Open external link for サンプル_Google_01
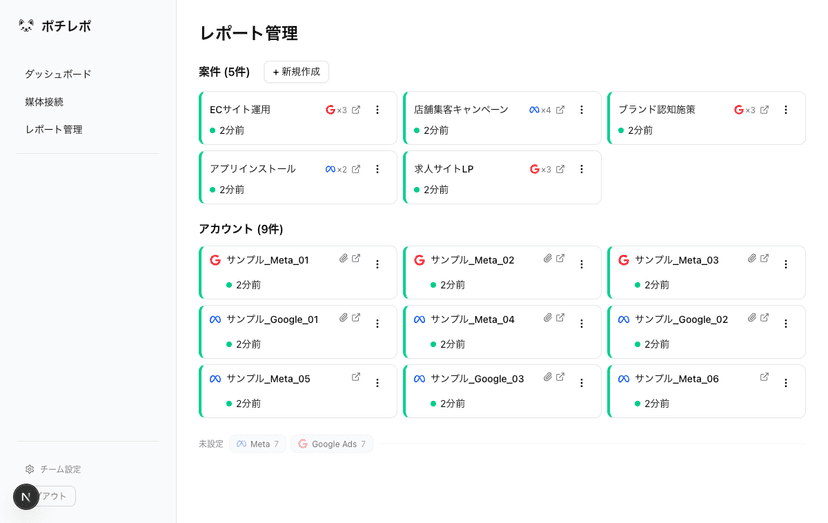 pos(356,317)
